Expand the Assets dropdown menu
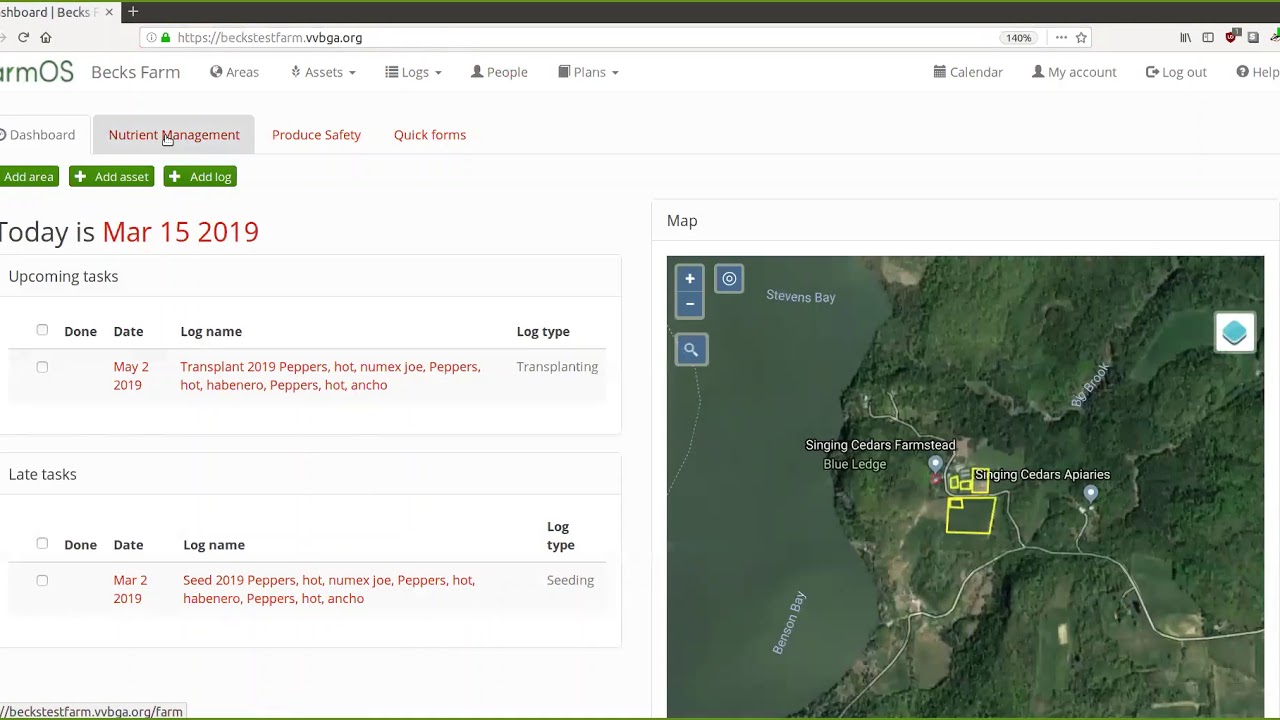This screenshot has width=1280, height=720. pos(323,72)
